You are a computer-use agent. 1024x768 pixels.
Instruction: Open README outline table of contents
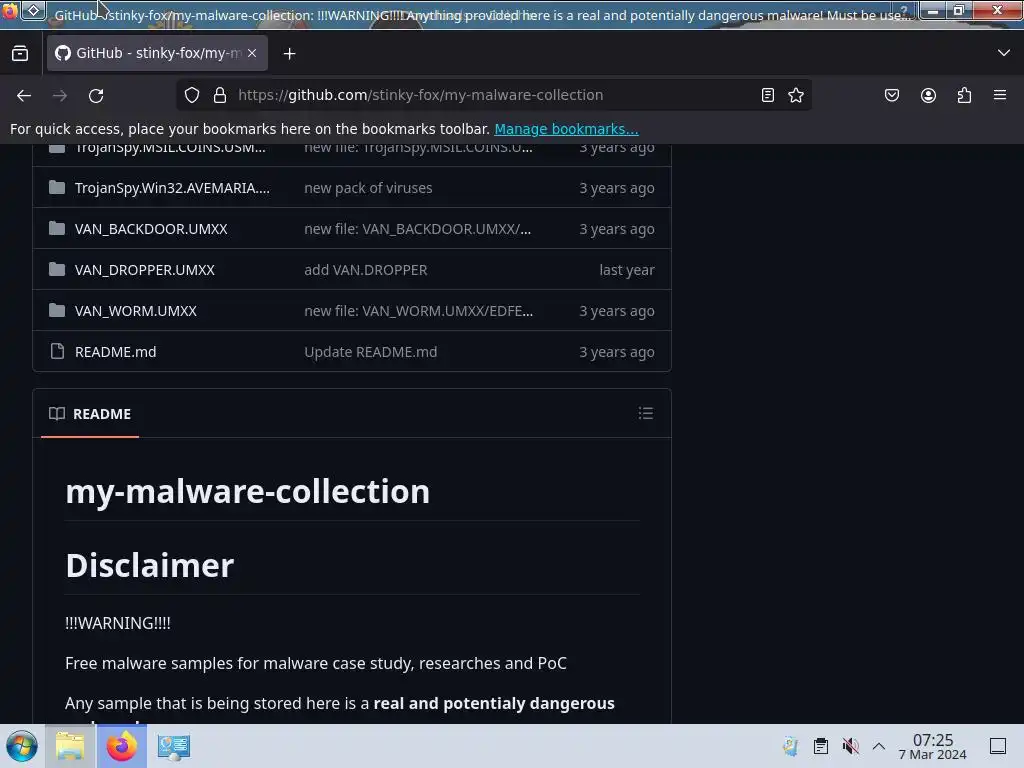646,413
